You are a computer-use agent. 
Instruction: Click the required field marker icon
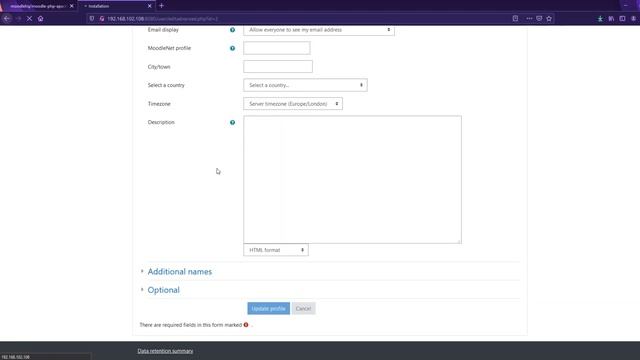click(x=246, y=325)
